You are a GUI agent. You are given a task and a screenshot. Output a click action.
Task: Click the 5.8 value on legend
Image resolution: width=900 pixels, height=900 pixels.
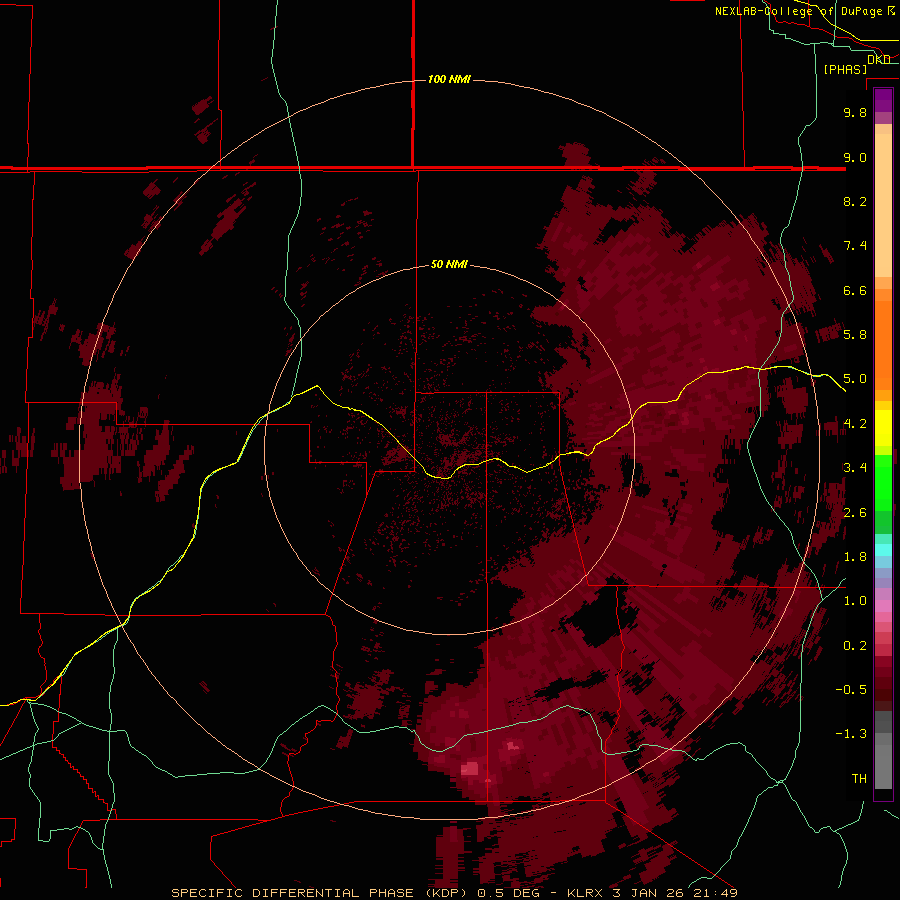(x=855, y=335)
